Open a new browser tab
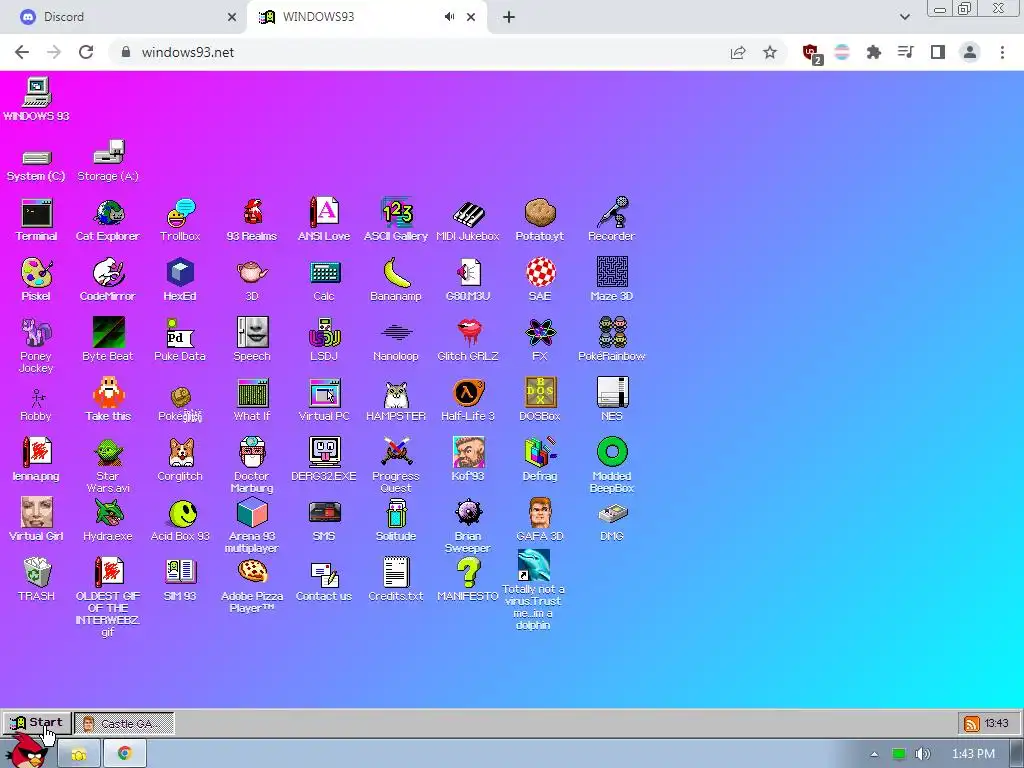Viewport: 1024px width, 768px height. (x=509, y=17)
